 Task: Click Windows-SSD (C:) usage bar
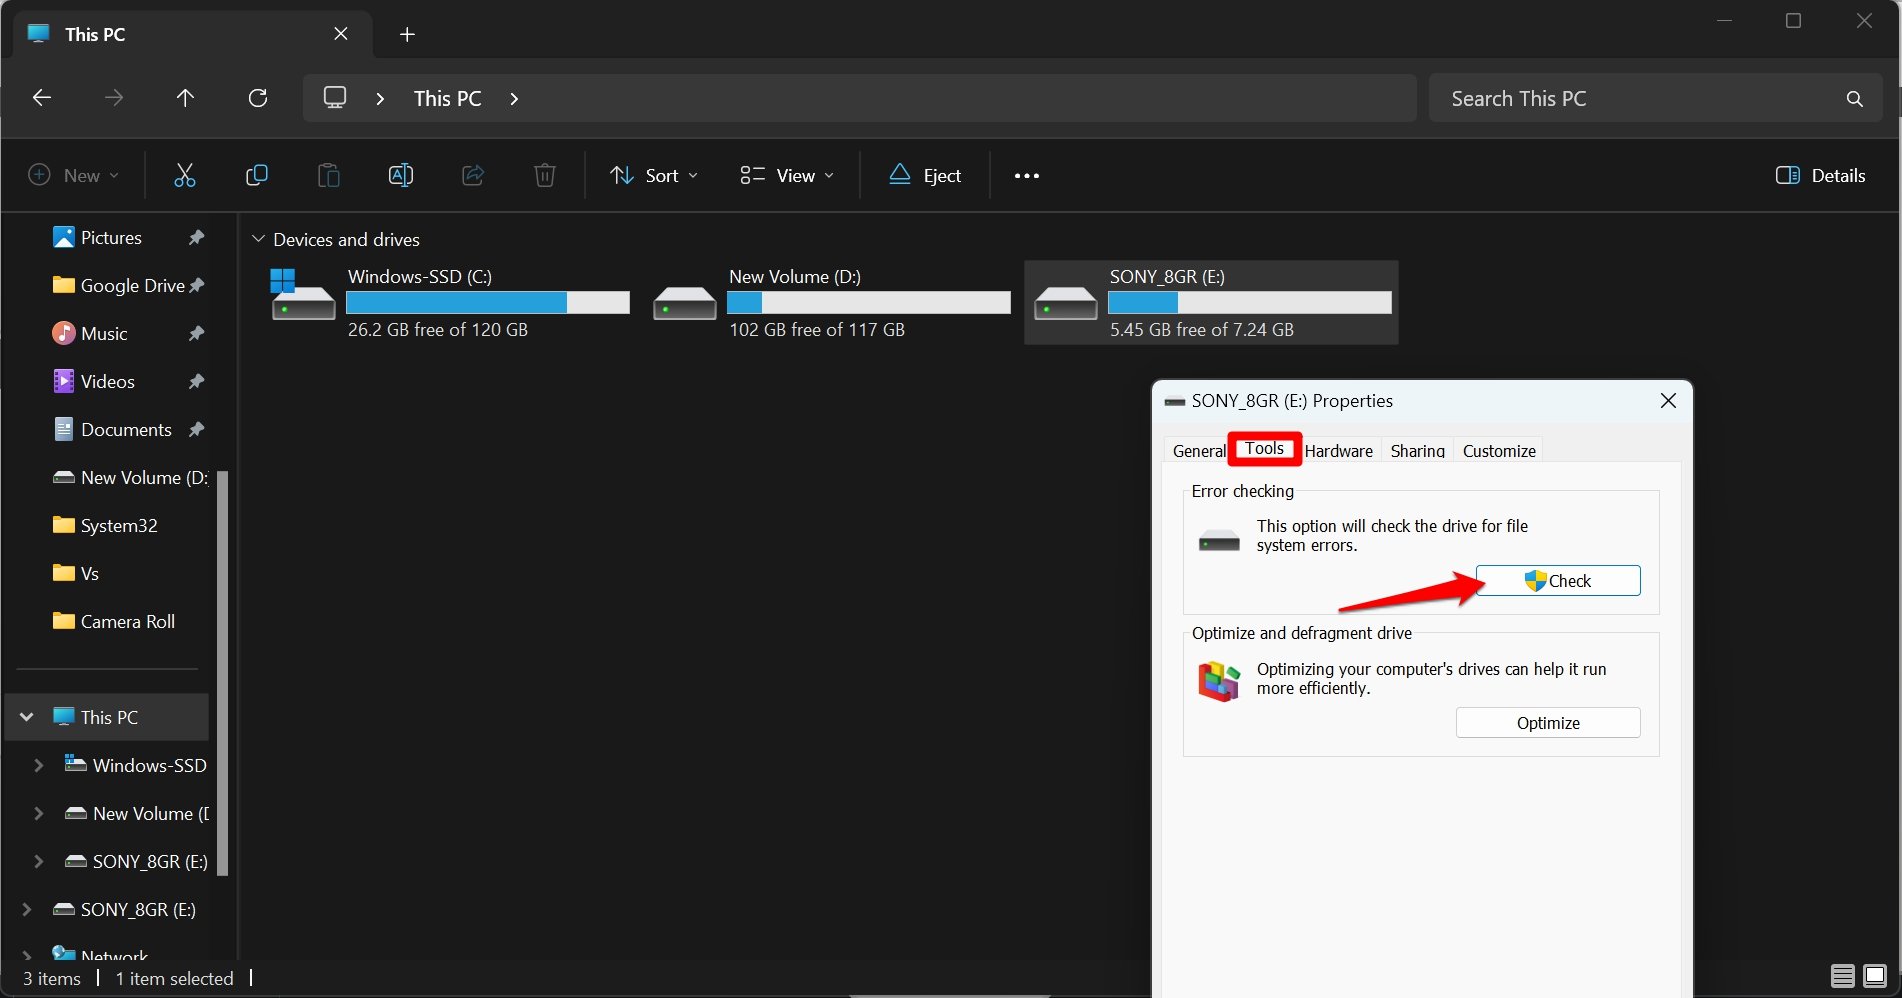488,302
